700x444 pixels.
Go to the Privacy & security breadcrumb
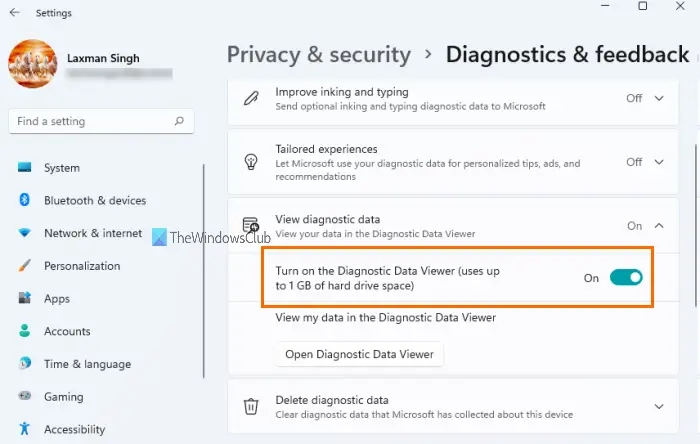click(x=319, y=55)
